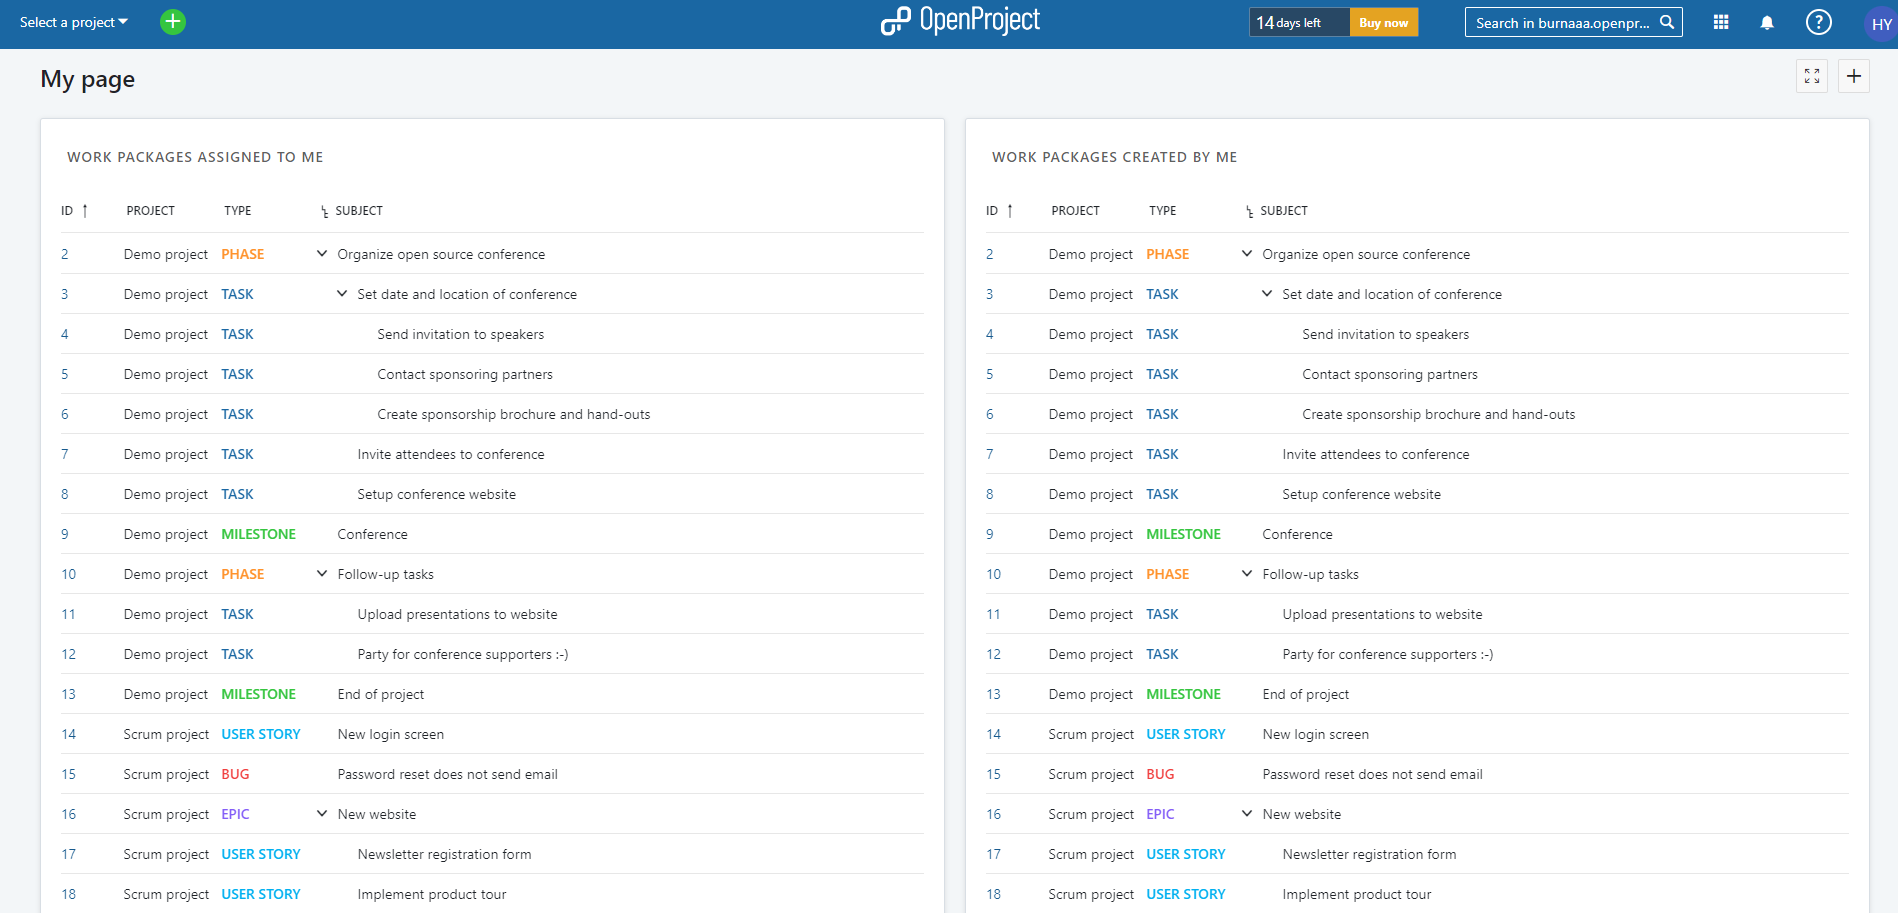1898x913 pixels.
Task: Click the search field in the header
Action: point(1573,22)
